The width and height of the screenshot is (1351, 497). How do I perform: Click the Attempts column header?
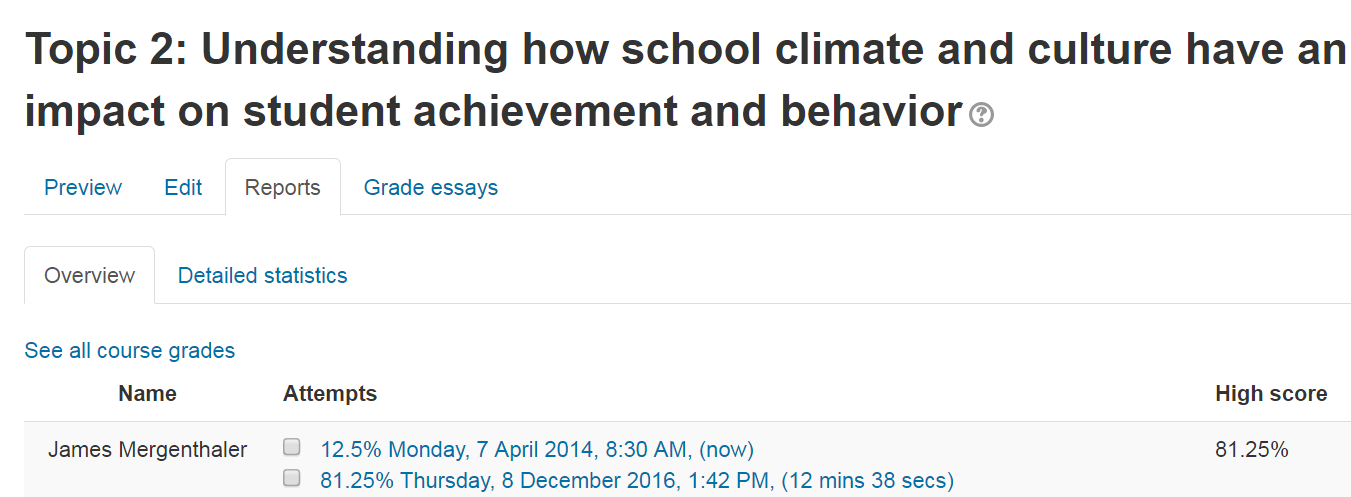(x=330, y=394)
